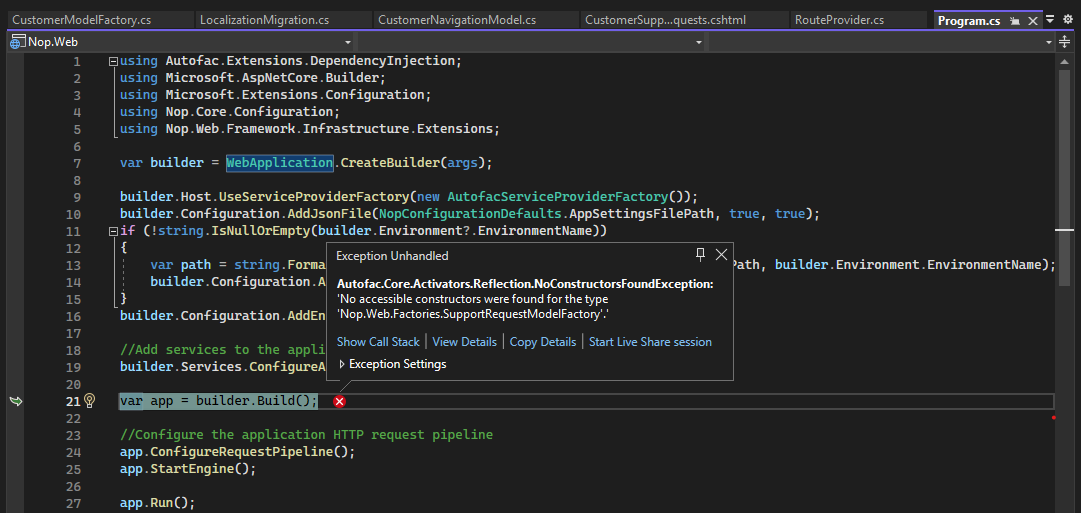Click the app.Run(); statement

pyautogui.click(x=158, y=503)
